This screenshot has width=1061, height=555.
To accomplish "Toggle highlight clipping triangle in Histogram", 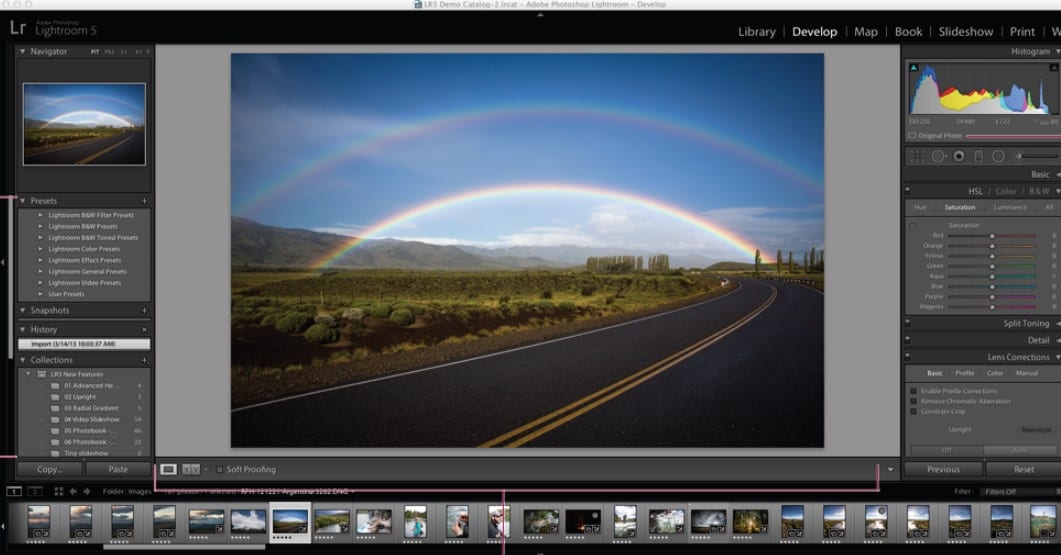I will [1054, 68].
